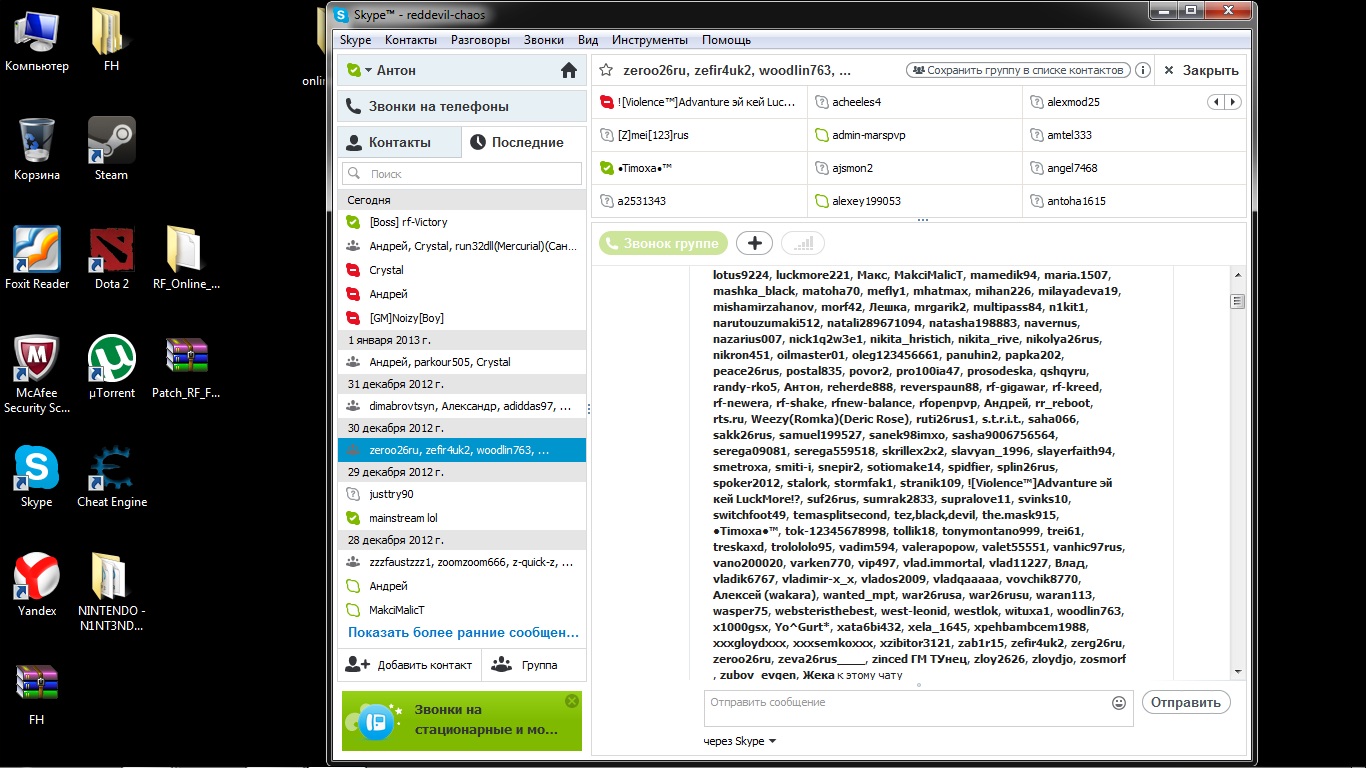Click the star icon to favorite this group
The image size is (1366, 768).
tap(606, 70)
